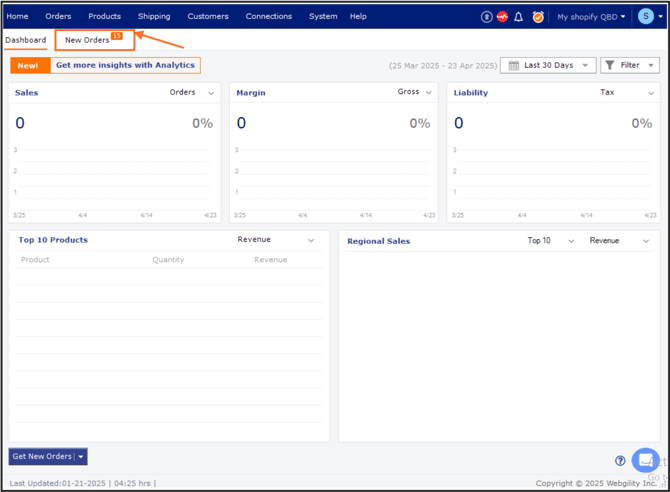Image resolution: width=670 pixels, height=492 pixels.
Task: Open the notifications bell
Action: [518, 17]
